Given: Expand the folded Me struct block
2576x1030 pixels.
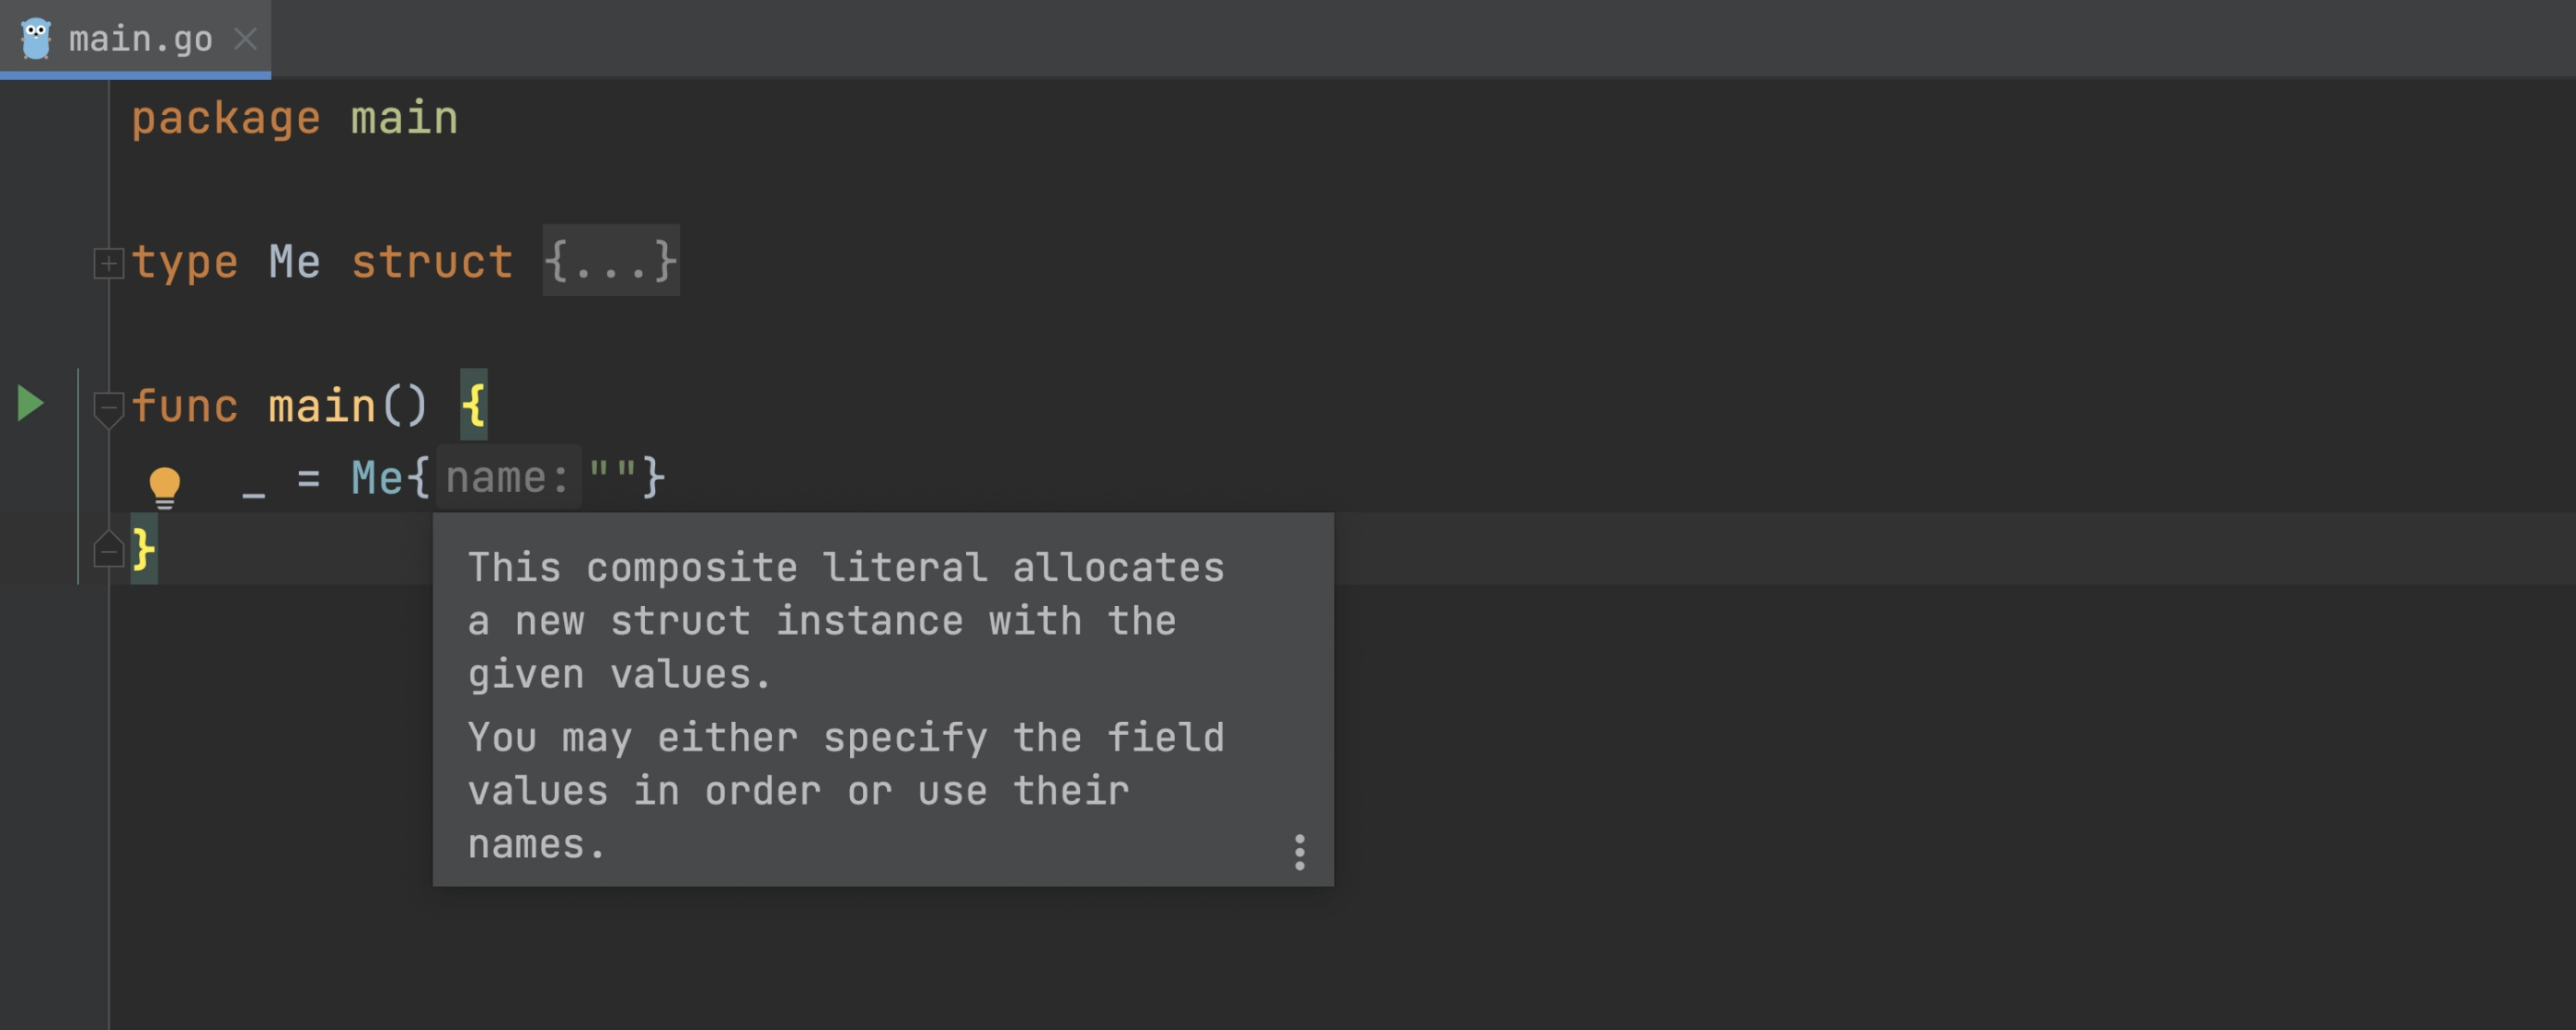Looking at the screenshot, I should pyautogui.click(x=108, y=263).
